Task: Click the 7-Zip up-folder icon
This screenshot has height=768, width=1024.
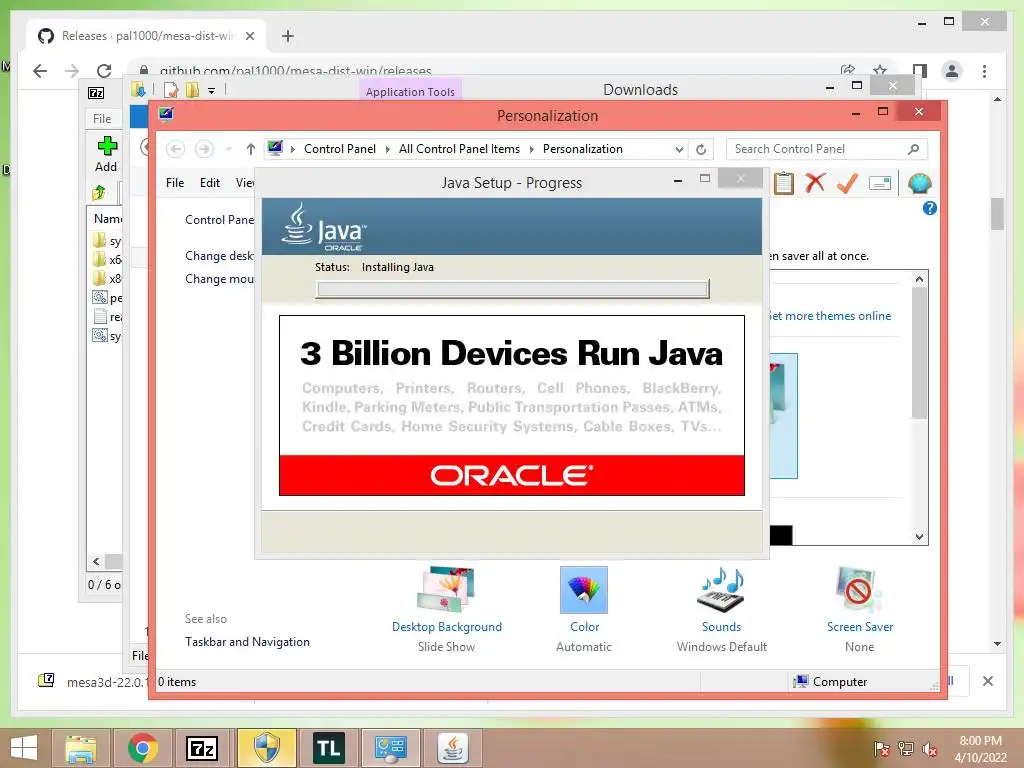Action: point(99,193)
